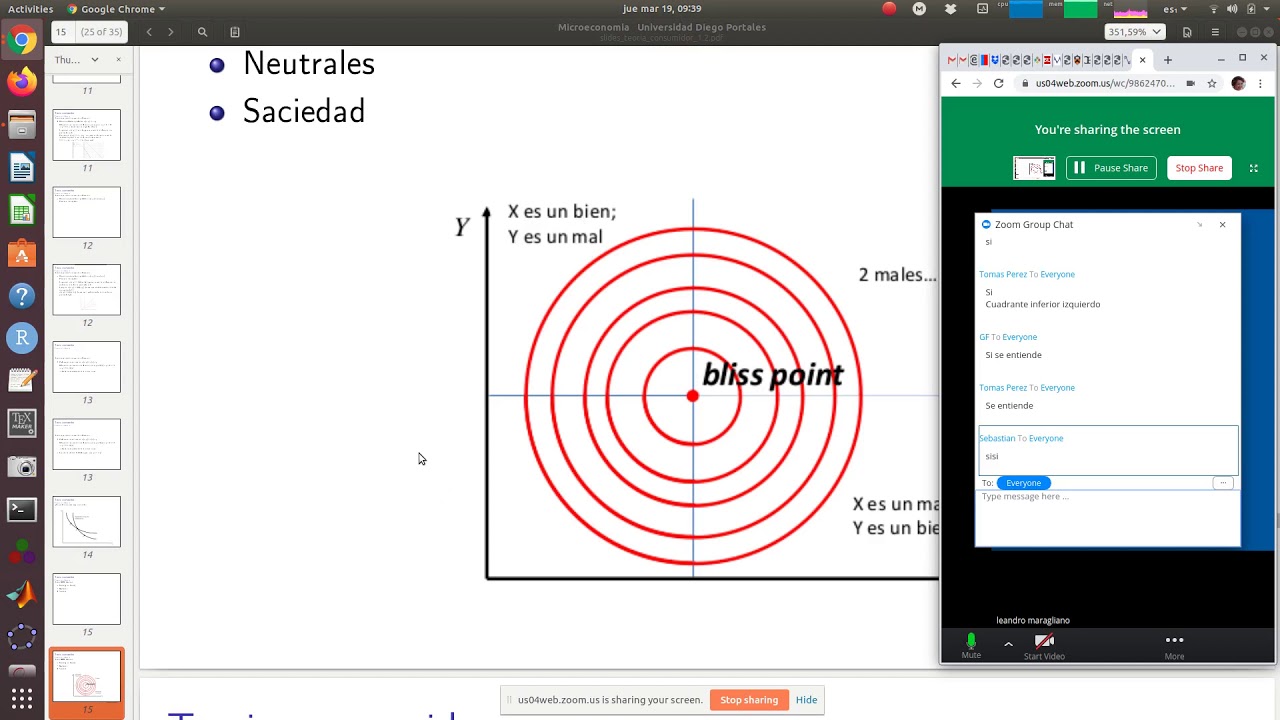Open Dropbox tray icon in the top bar

[x=951, y=9]
